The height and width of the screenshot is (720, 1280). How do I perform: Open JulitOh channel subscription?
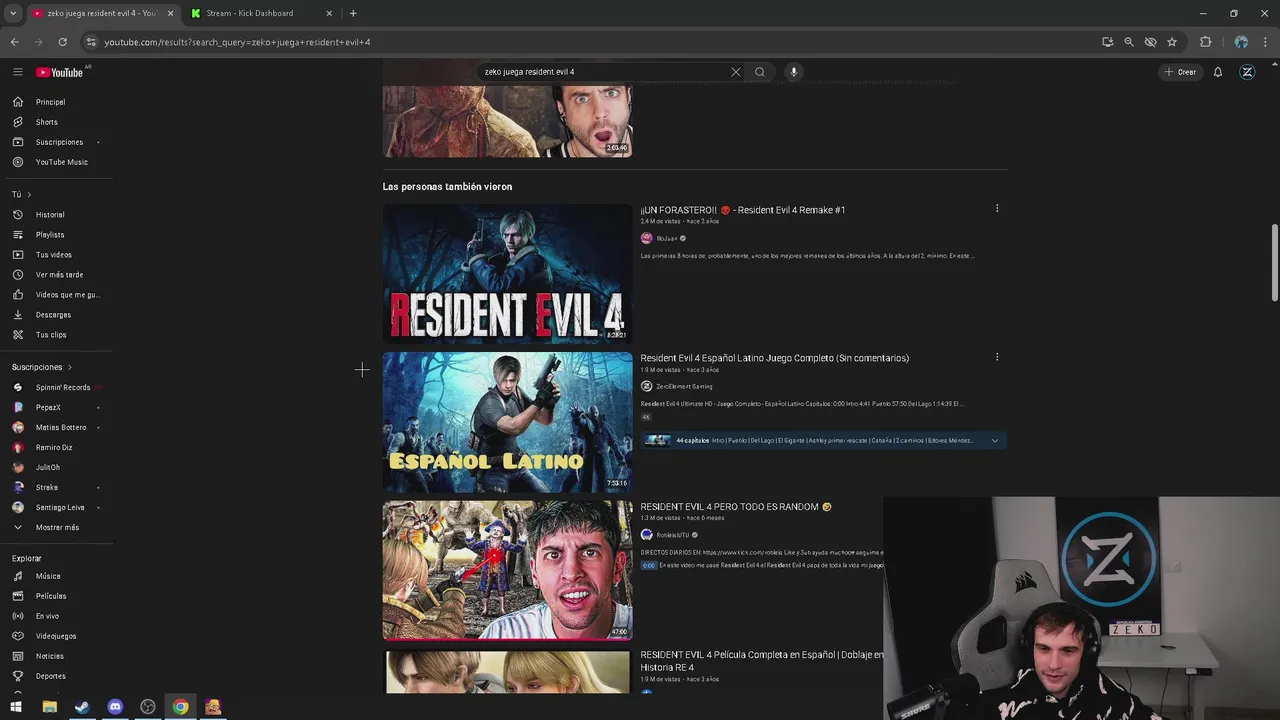pyautogui.click(x=57, y=467)
